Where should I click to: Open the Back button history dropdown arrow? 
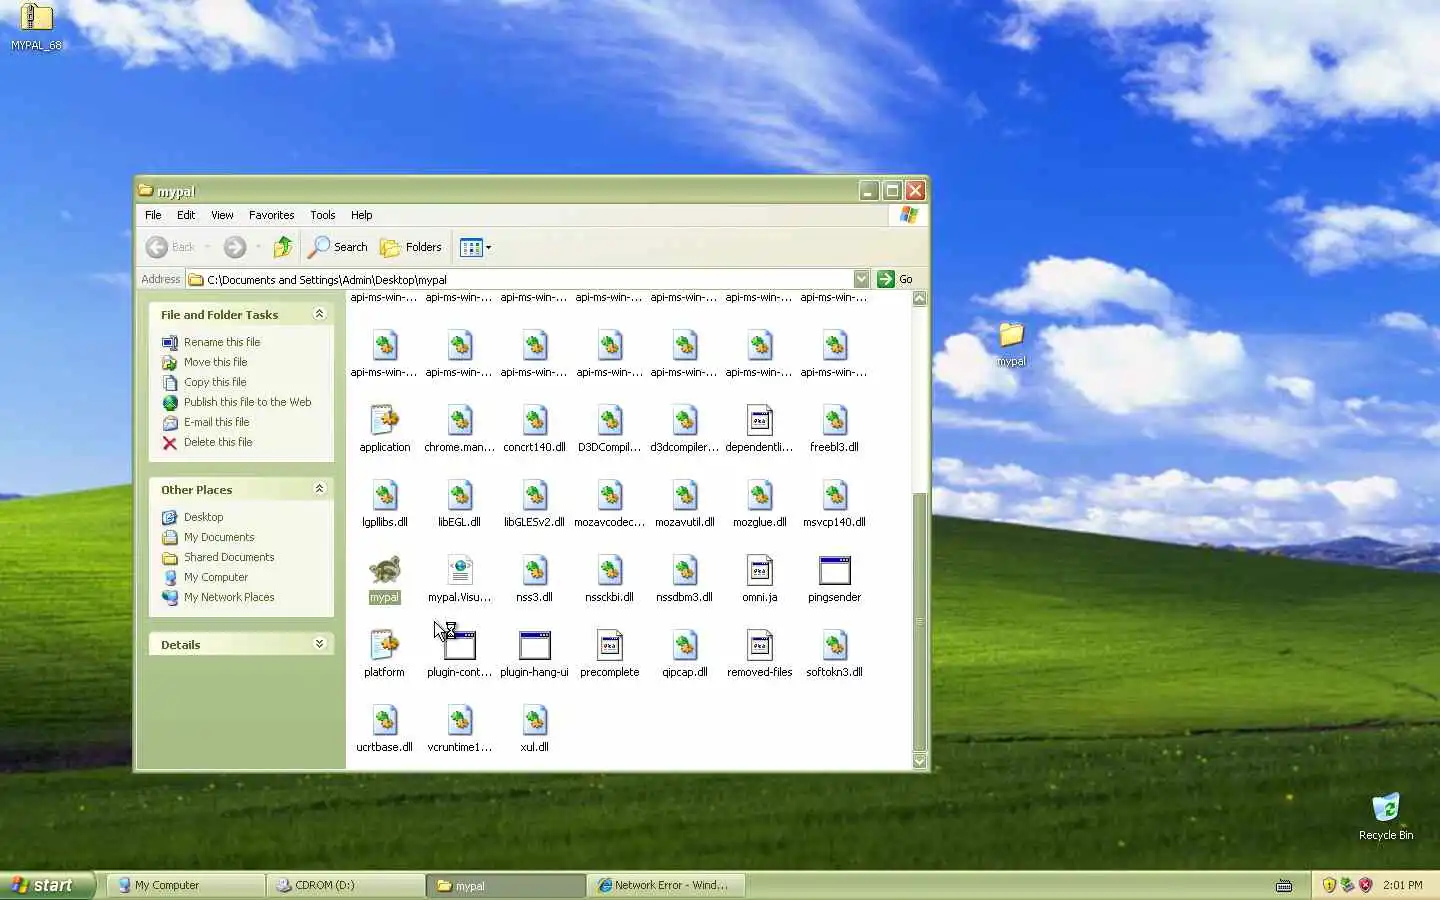[207, 247]
